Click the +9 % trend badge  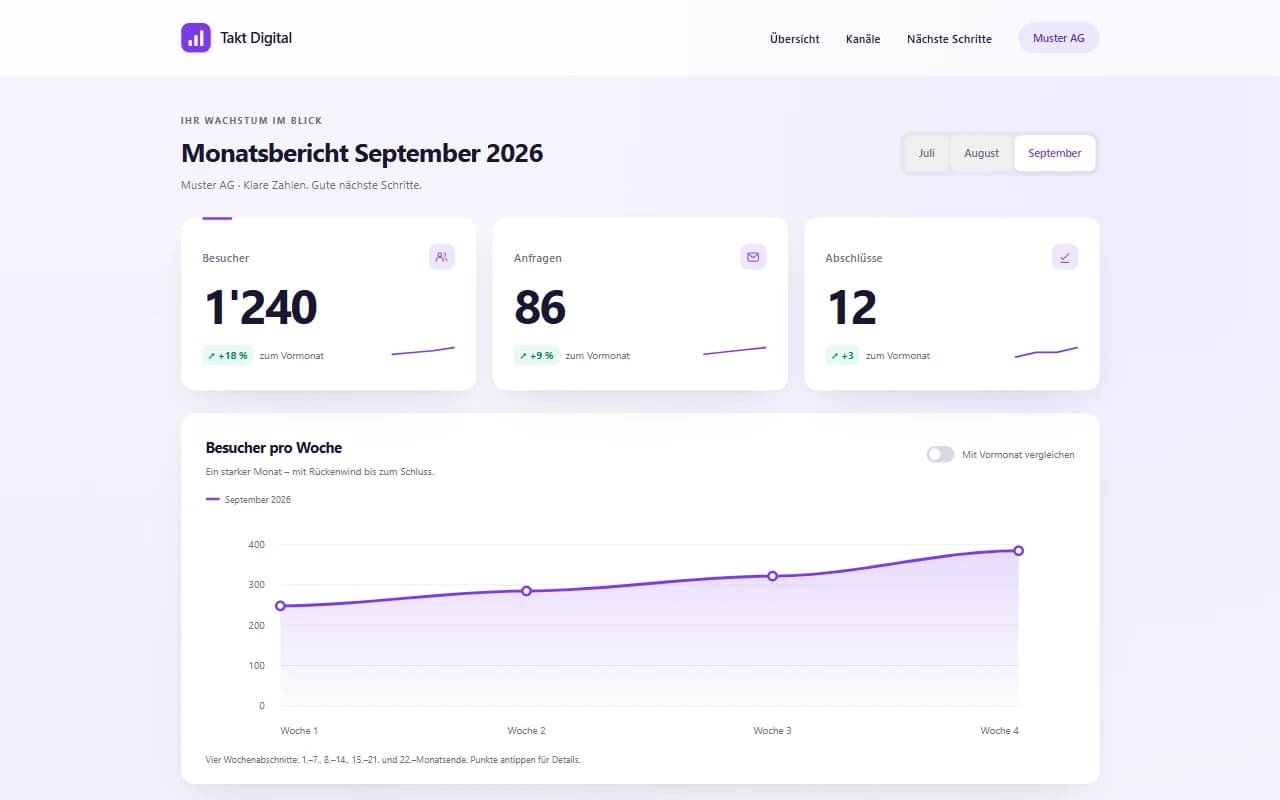[x=536, y=355]
